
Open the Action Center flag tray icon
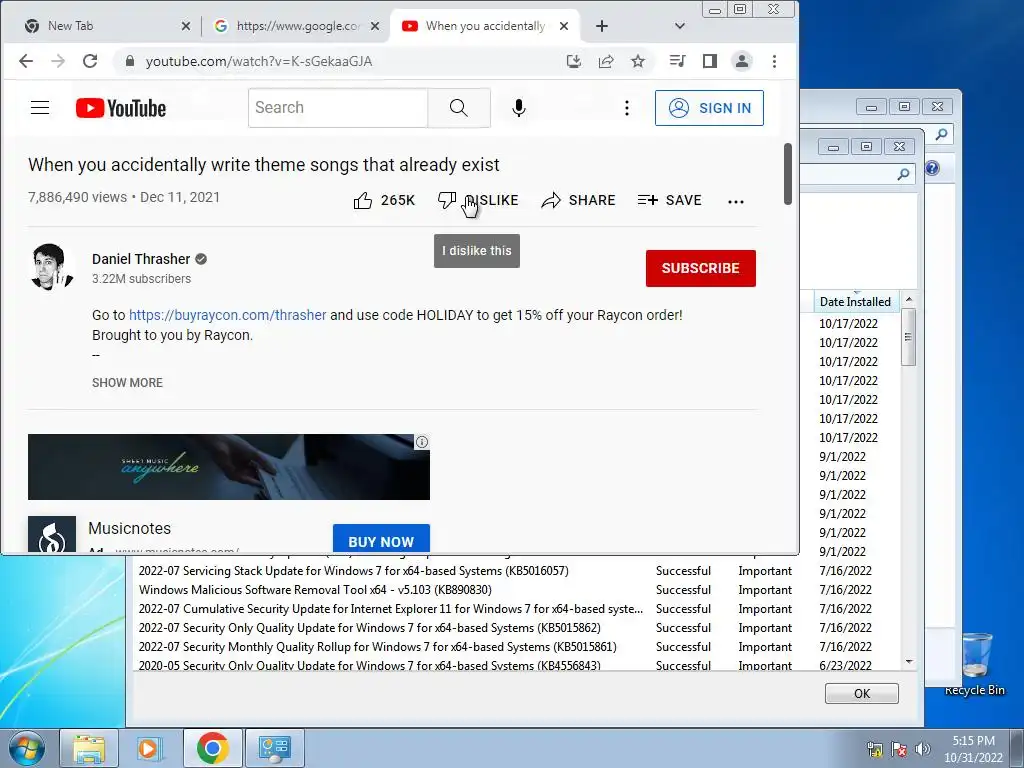coord(899,749)
